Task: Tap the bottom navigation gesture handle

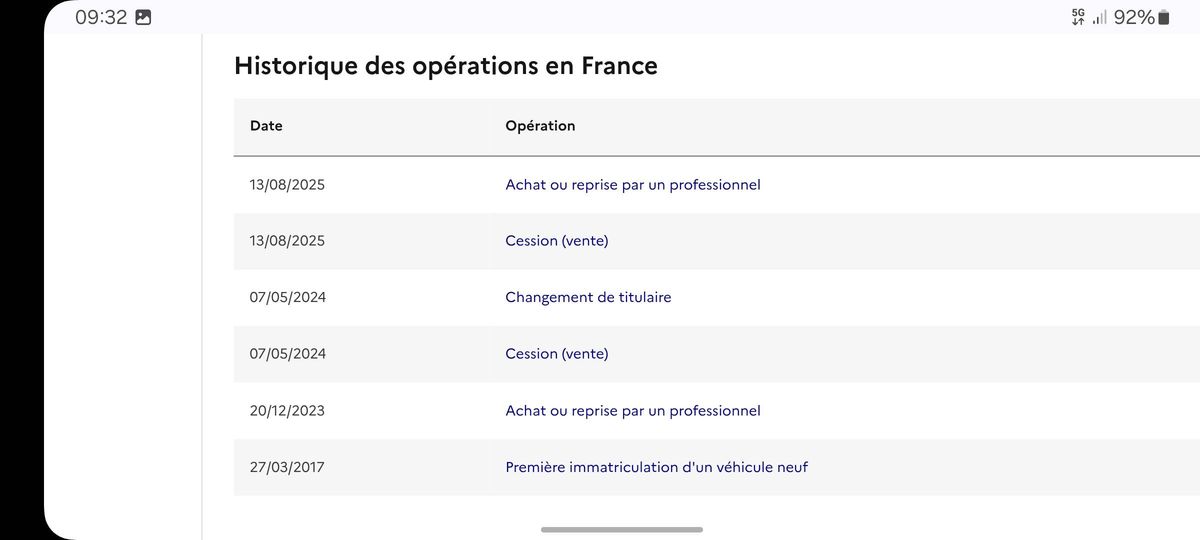Action: click(x=622, y=529)
